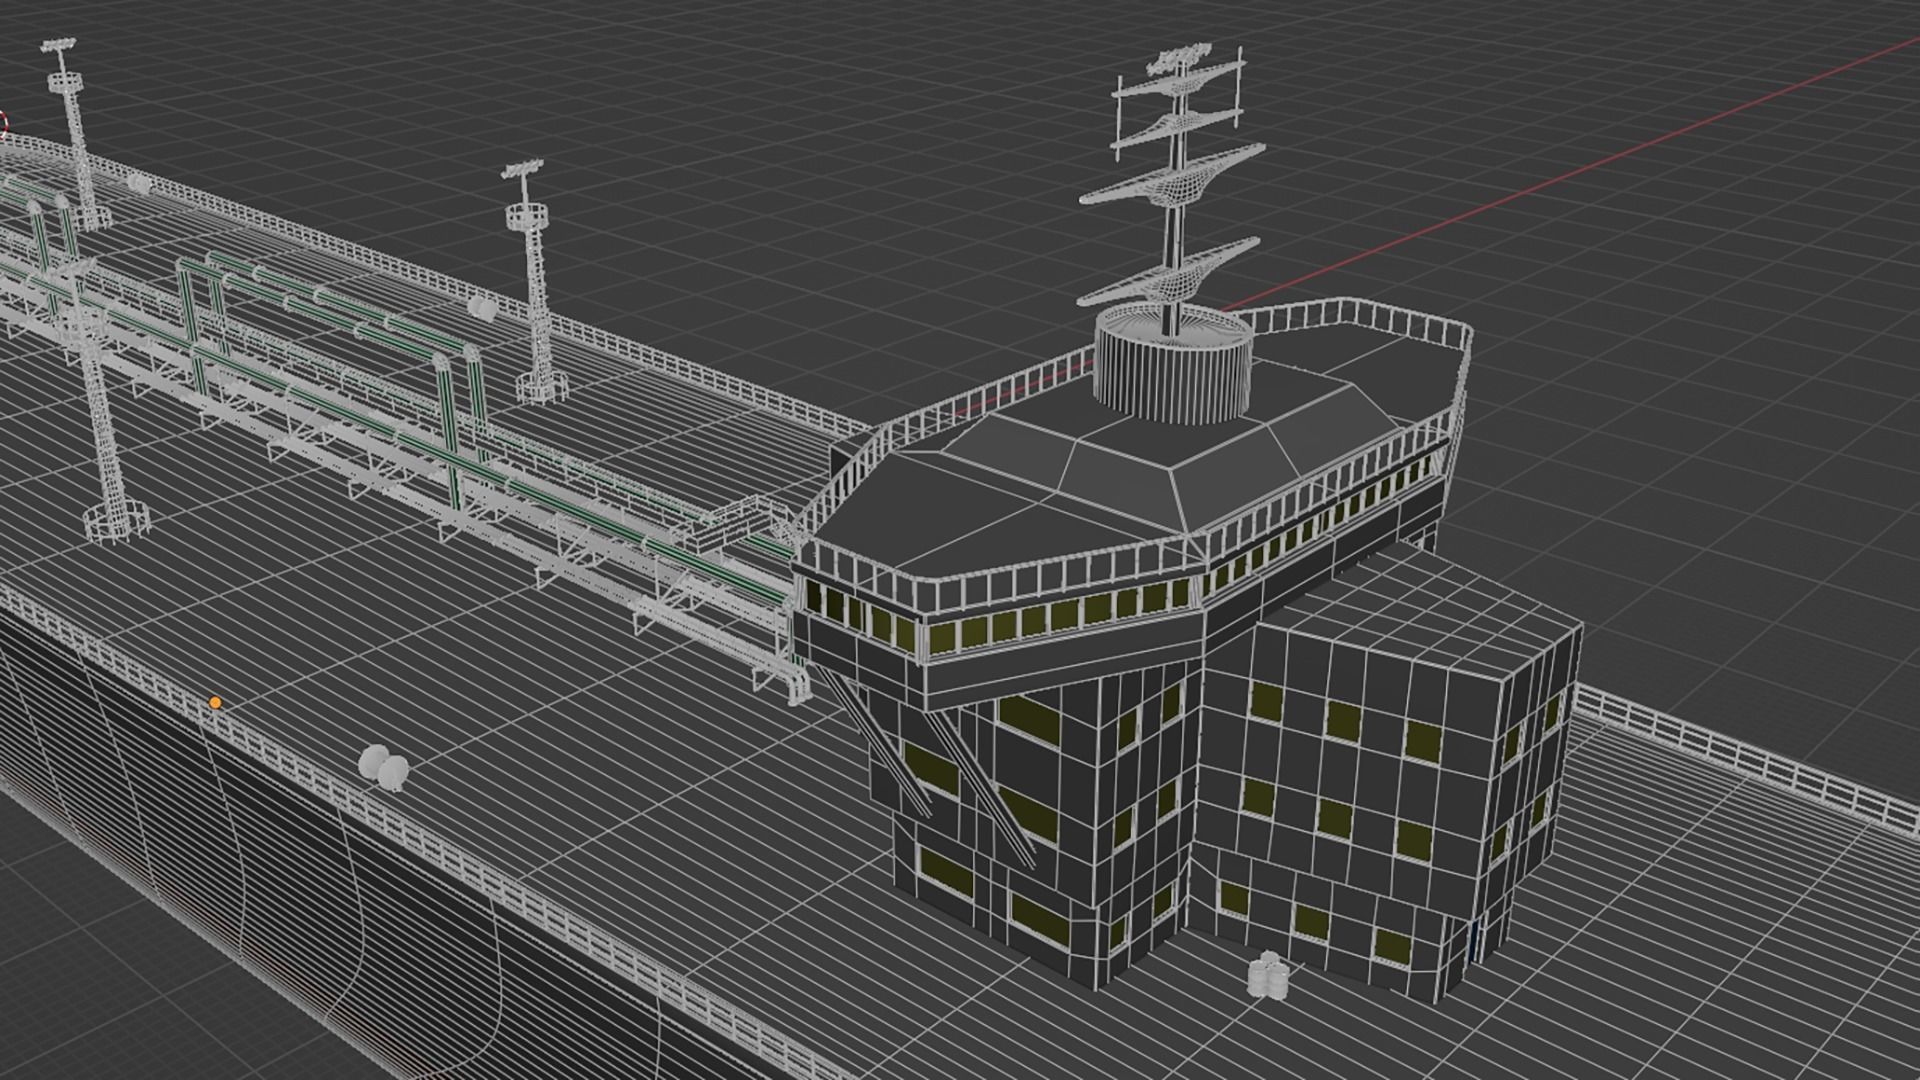Select the white sphere pair near orange dot
Viewport: 1920px width, 1080px height.
click(x=384, y=769)
